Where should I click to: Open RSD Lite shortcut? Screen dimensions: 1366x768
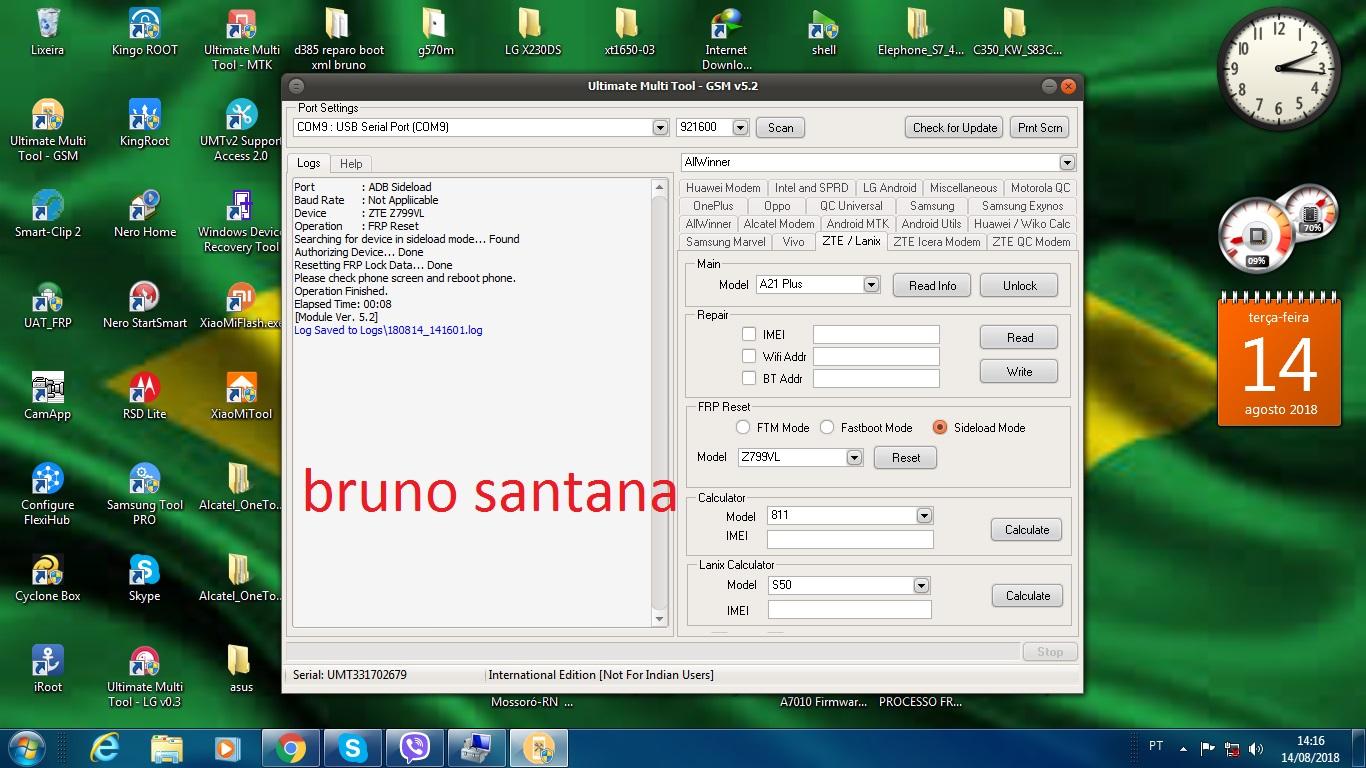(x=145, y=396)
